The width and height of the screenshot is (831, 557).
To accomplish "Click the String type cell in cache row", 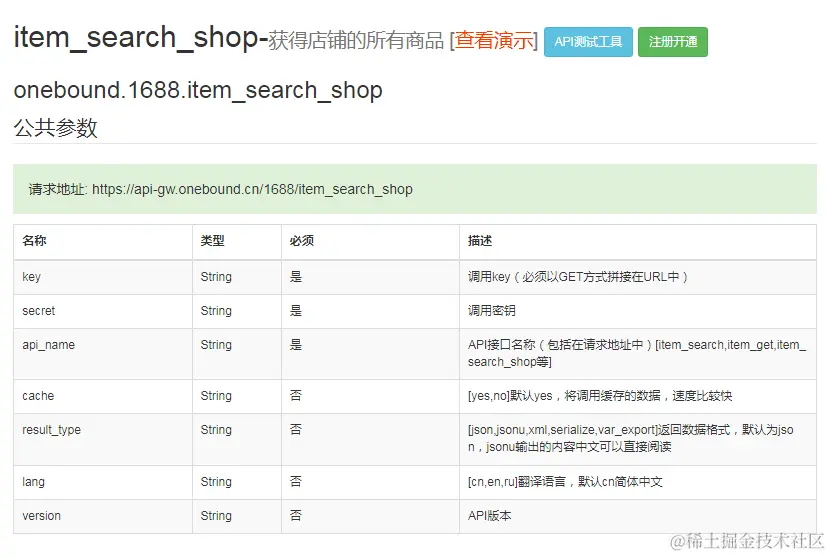I will tap(237, 396).
